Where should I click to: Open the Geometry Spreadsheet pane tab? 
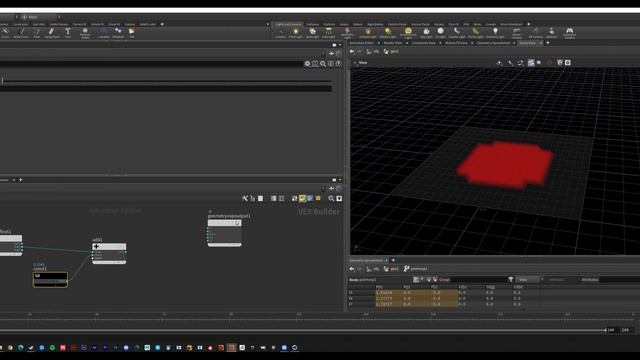pyautogui.click(x=493, y=43)
